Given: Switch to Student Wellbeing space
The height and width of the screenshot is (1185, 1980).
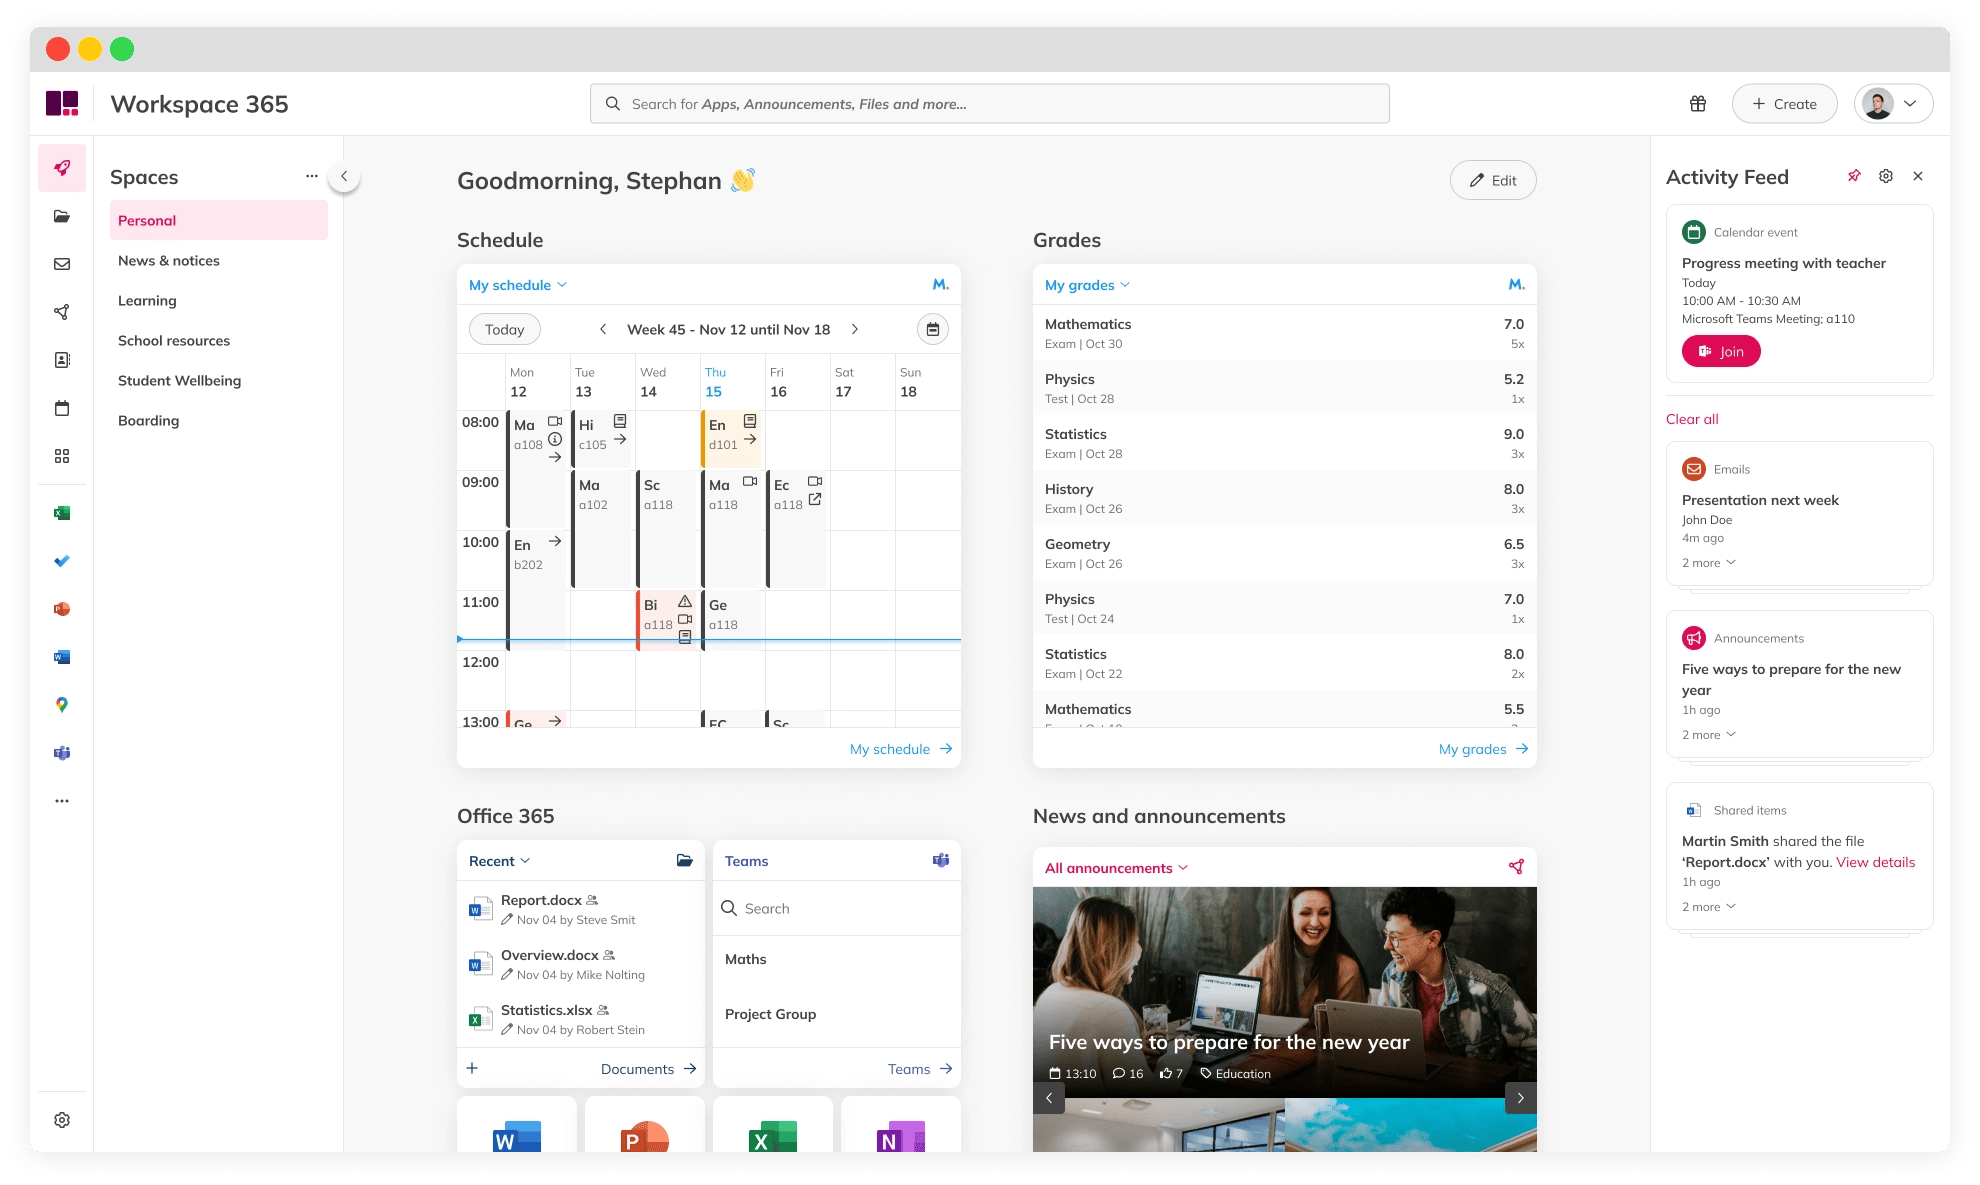Looking at the screenshot, I should point(180,380).
